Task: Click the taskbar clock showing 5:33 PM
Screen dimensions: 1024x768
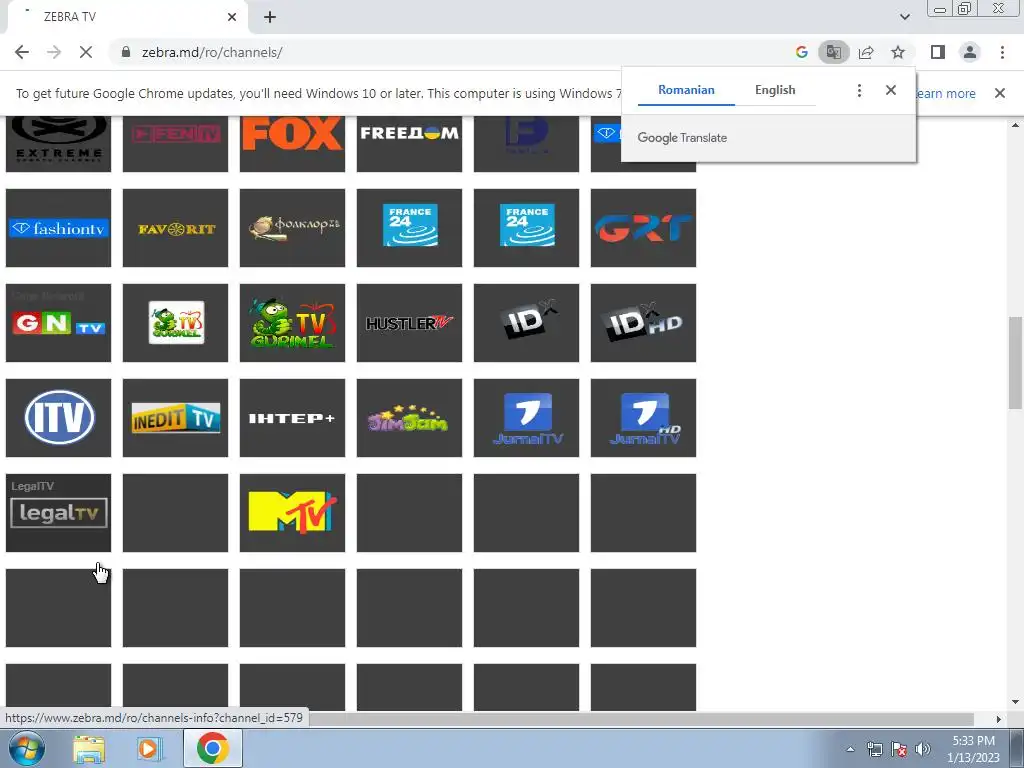Action: point(973,749)
